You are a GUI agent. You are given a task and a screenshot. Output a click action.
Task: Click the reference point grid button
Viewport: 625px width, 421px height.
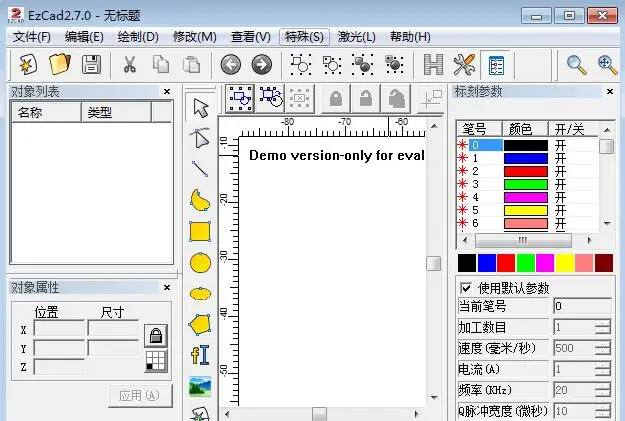tap(155, 361)
